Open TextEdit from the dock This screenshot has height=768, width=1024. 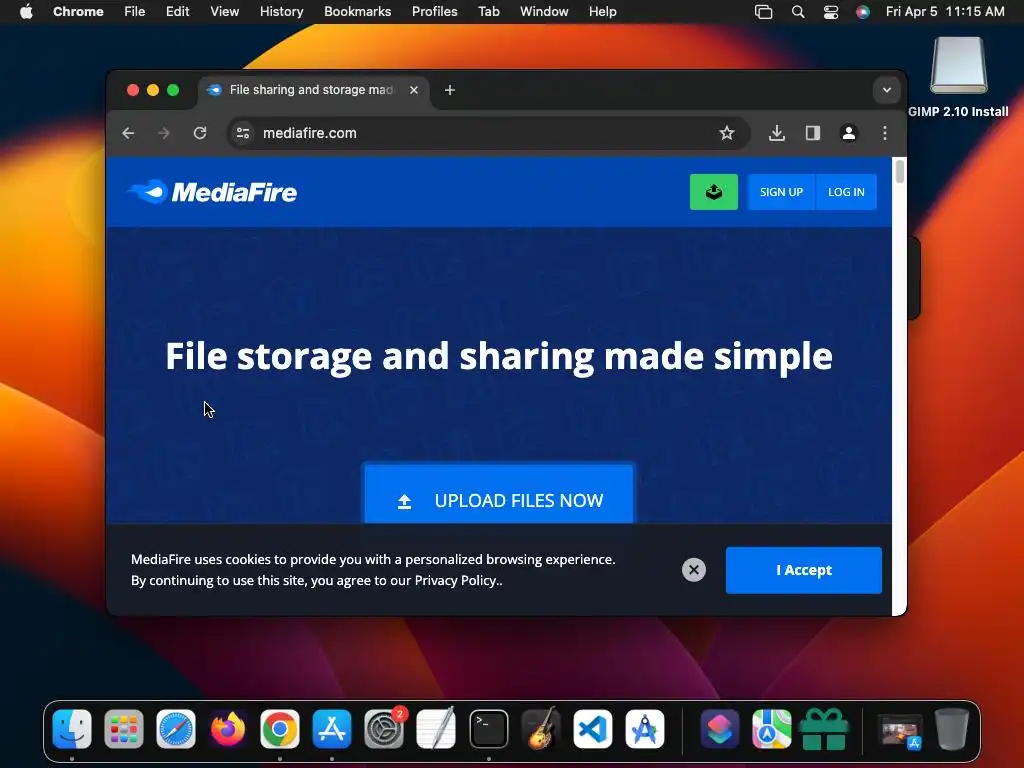pyautogui.click(x=436, y=729)
